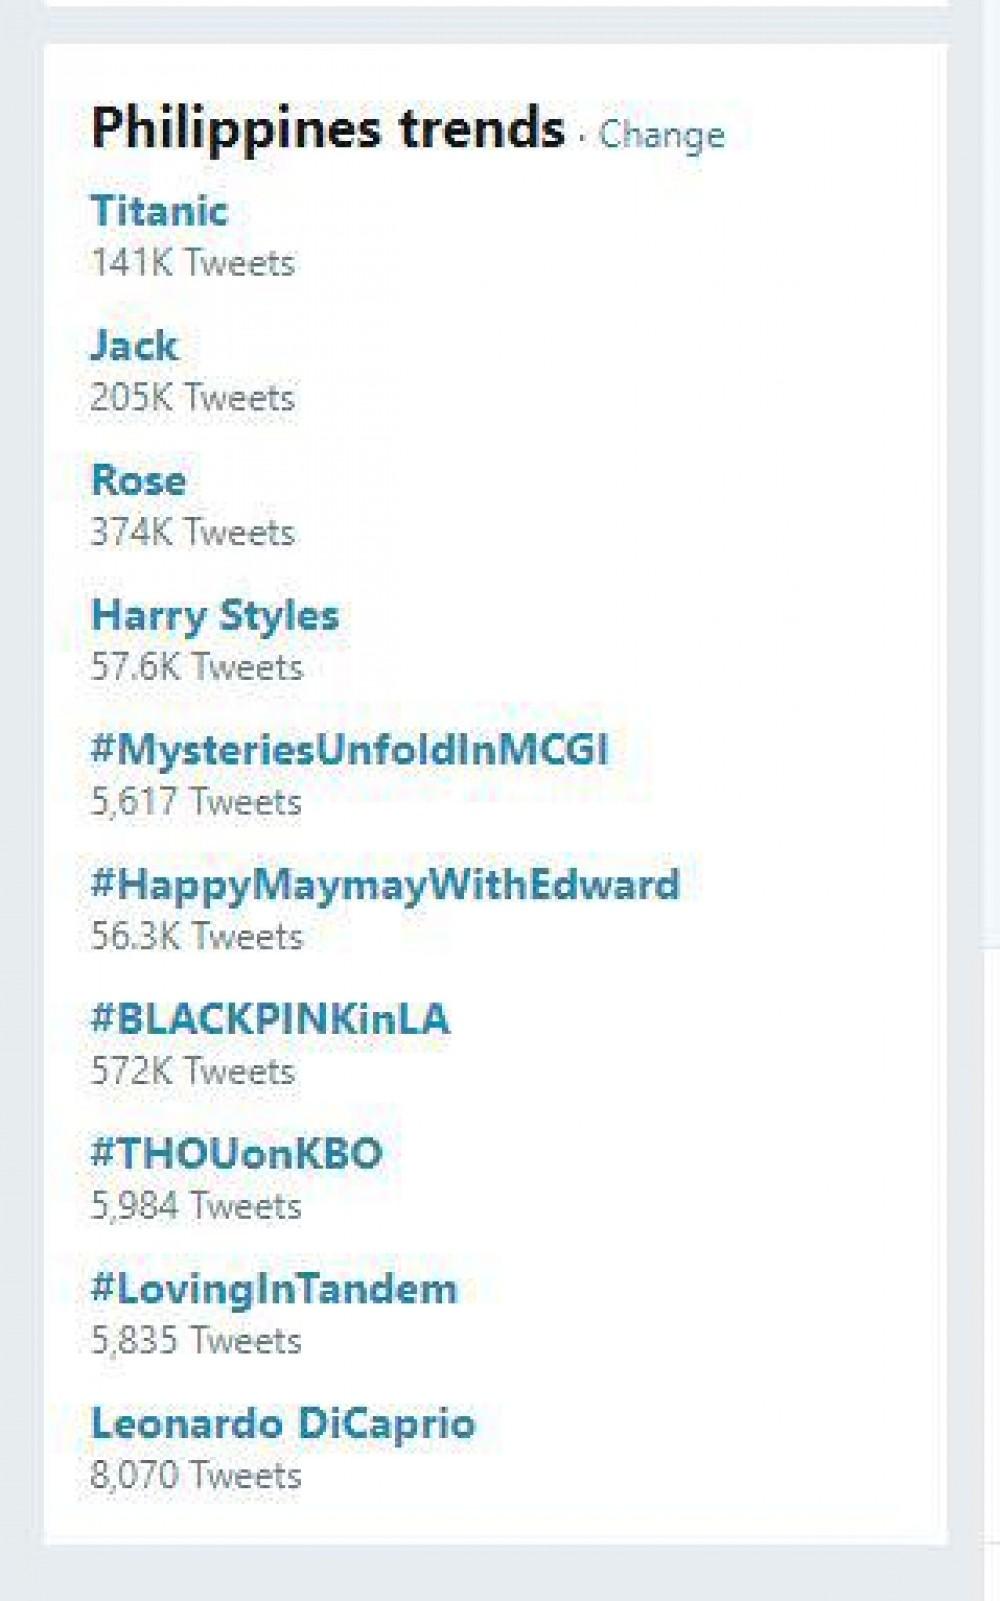Click the 57.6K Tweets count text
Image resolution: width=1000 pixels, height=1601 pixels.
coord(197,668)
